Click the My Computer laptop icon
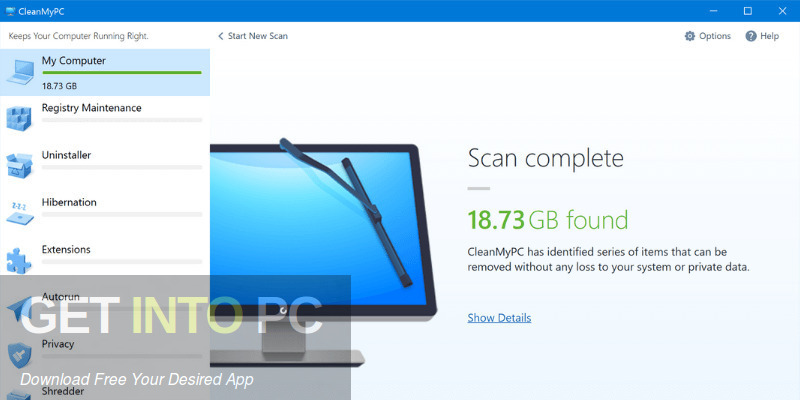Screen dimensions: 800x400 (x=20, y=72)
